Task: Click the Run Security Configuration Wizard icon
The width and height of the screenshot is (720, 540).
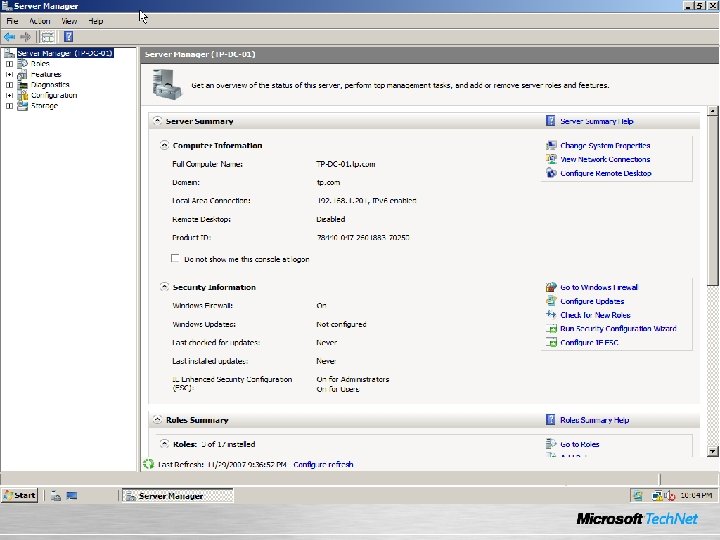Action: (551, 329)
